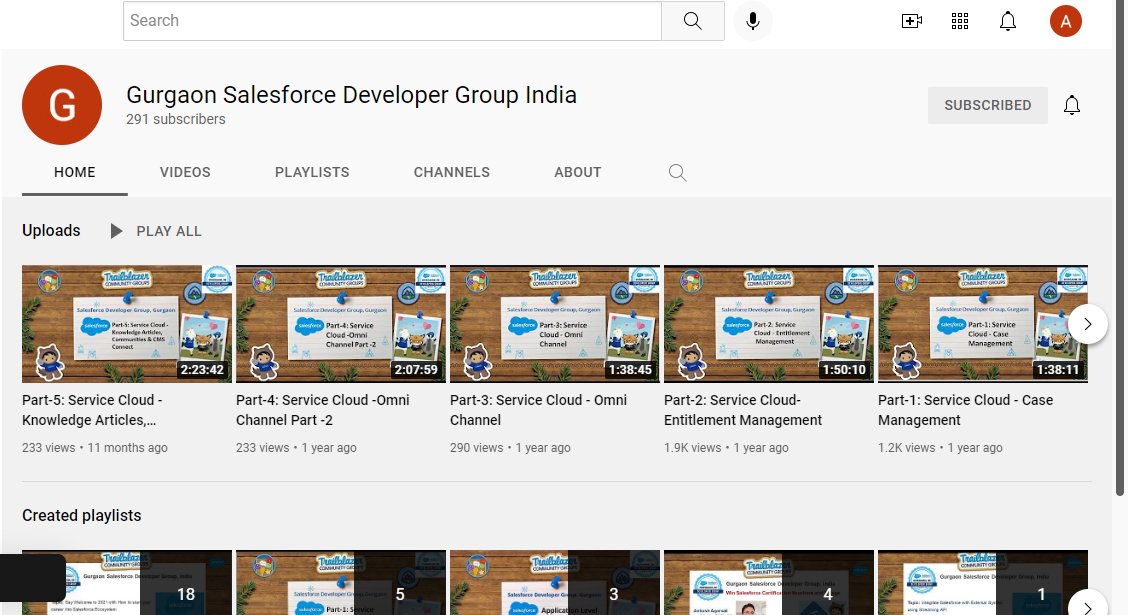
Task: Open the playlist with 1 video
Action: tap(983, 583)
